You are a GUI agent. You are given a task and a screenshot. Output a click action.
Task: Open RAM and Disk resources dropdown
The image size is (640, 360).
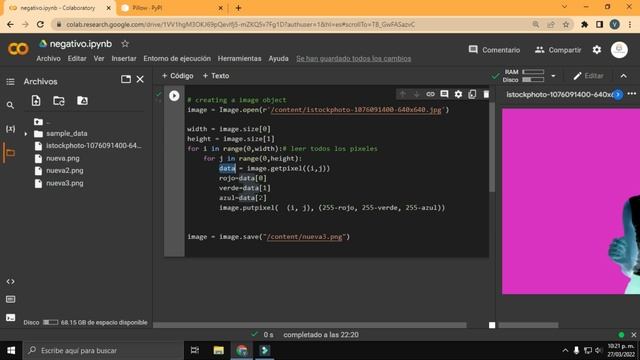[x=553, y=76]
